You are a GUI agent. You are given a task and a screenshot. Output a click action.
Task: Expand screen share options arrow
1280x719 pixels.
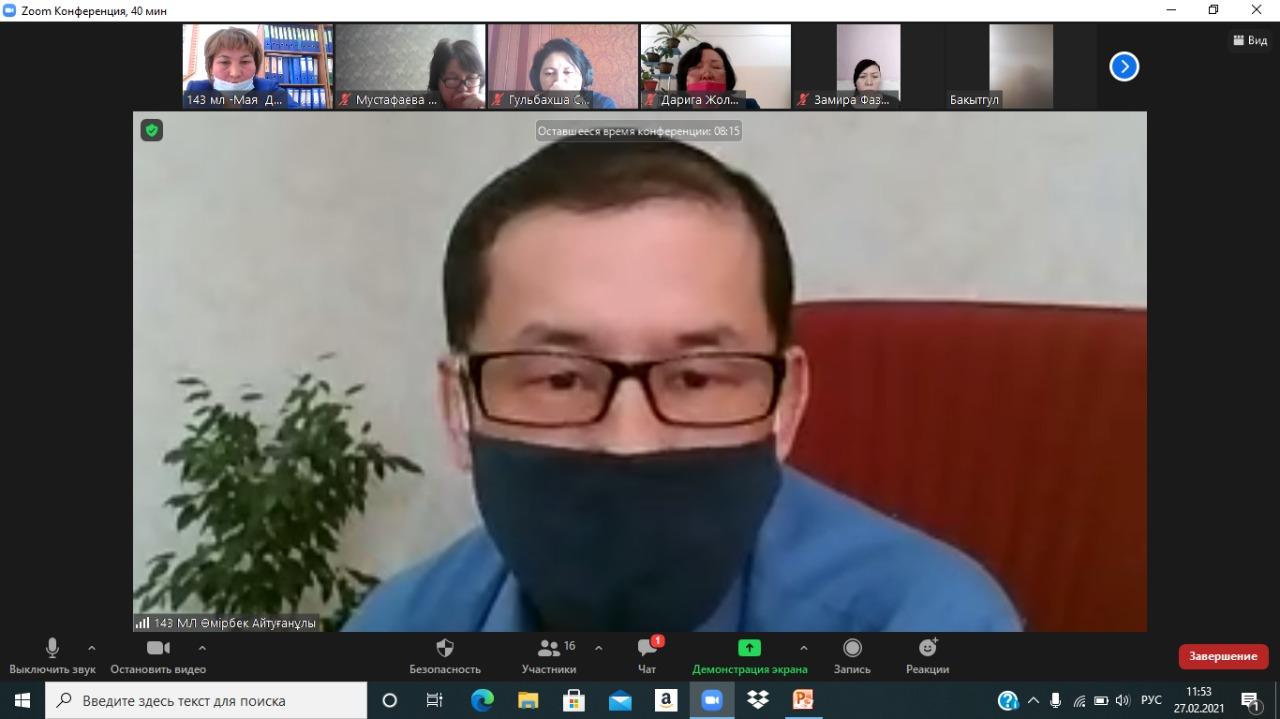(803, 647)
